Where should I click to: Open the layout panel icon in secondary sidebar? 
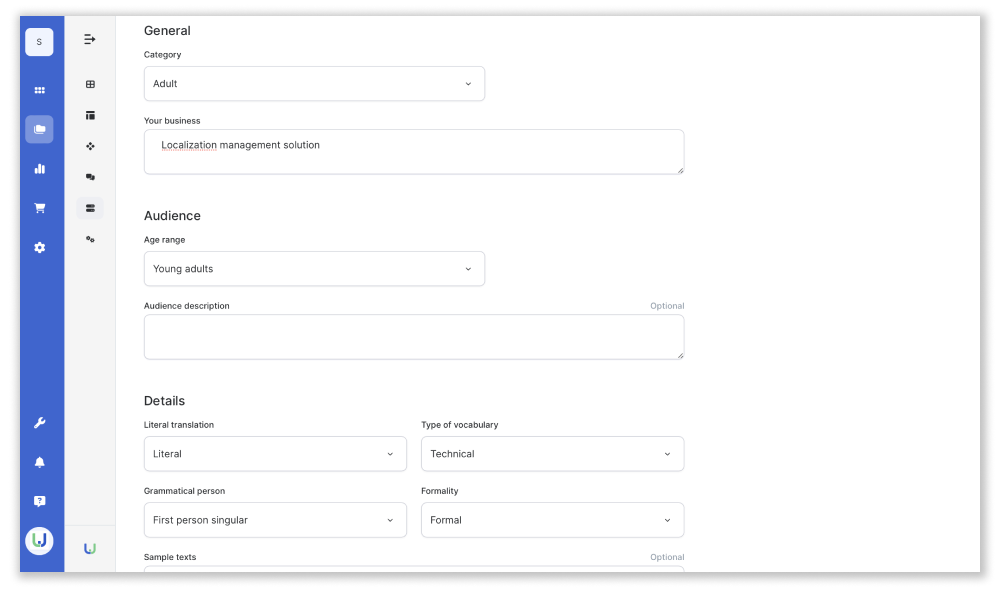90,115
